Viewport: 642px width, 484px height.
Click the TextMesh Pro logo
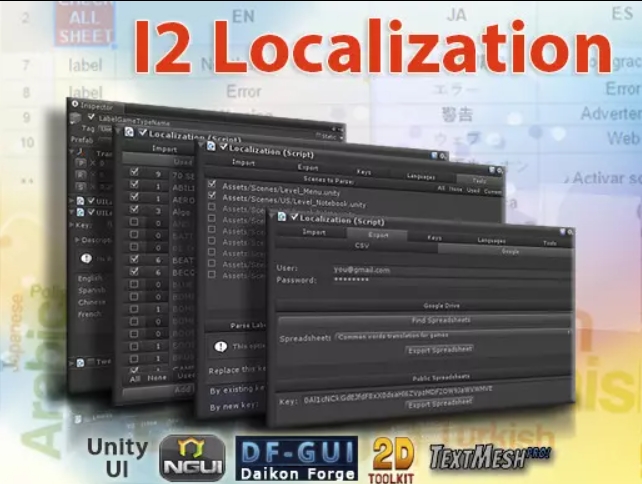click(x=490, y=457)
